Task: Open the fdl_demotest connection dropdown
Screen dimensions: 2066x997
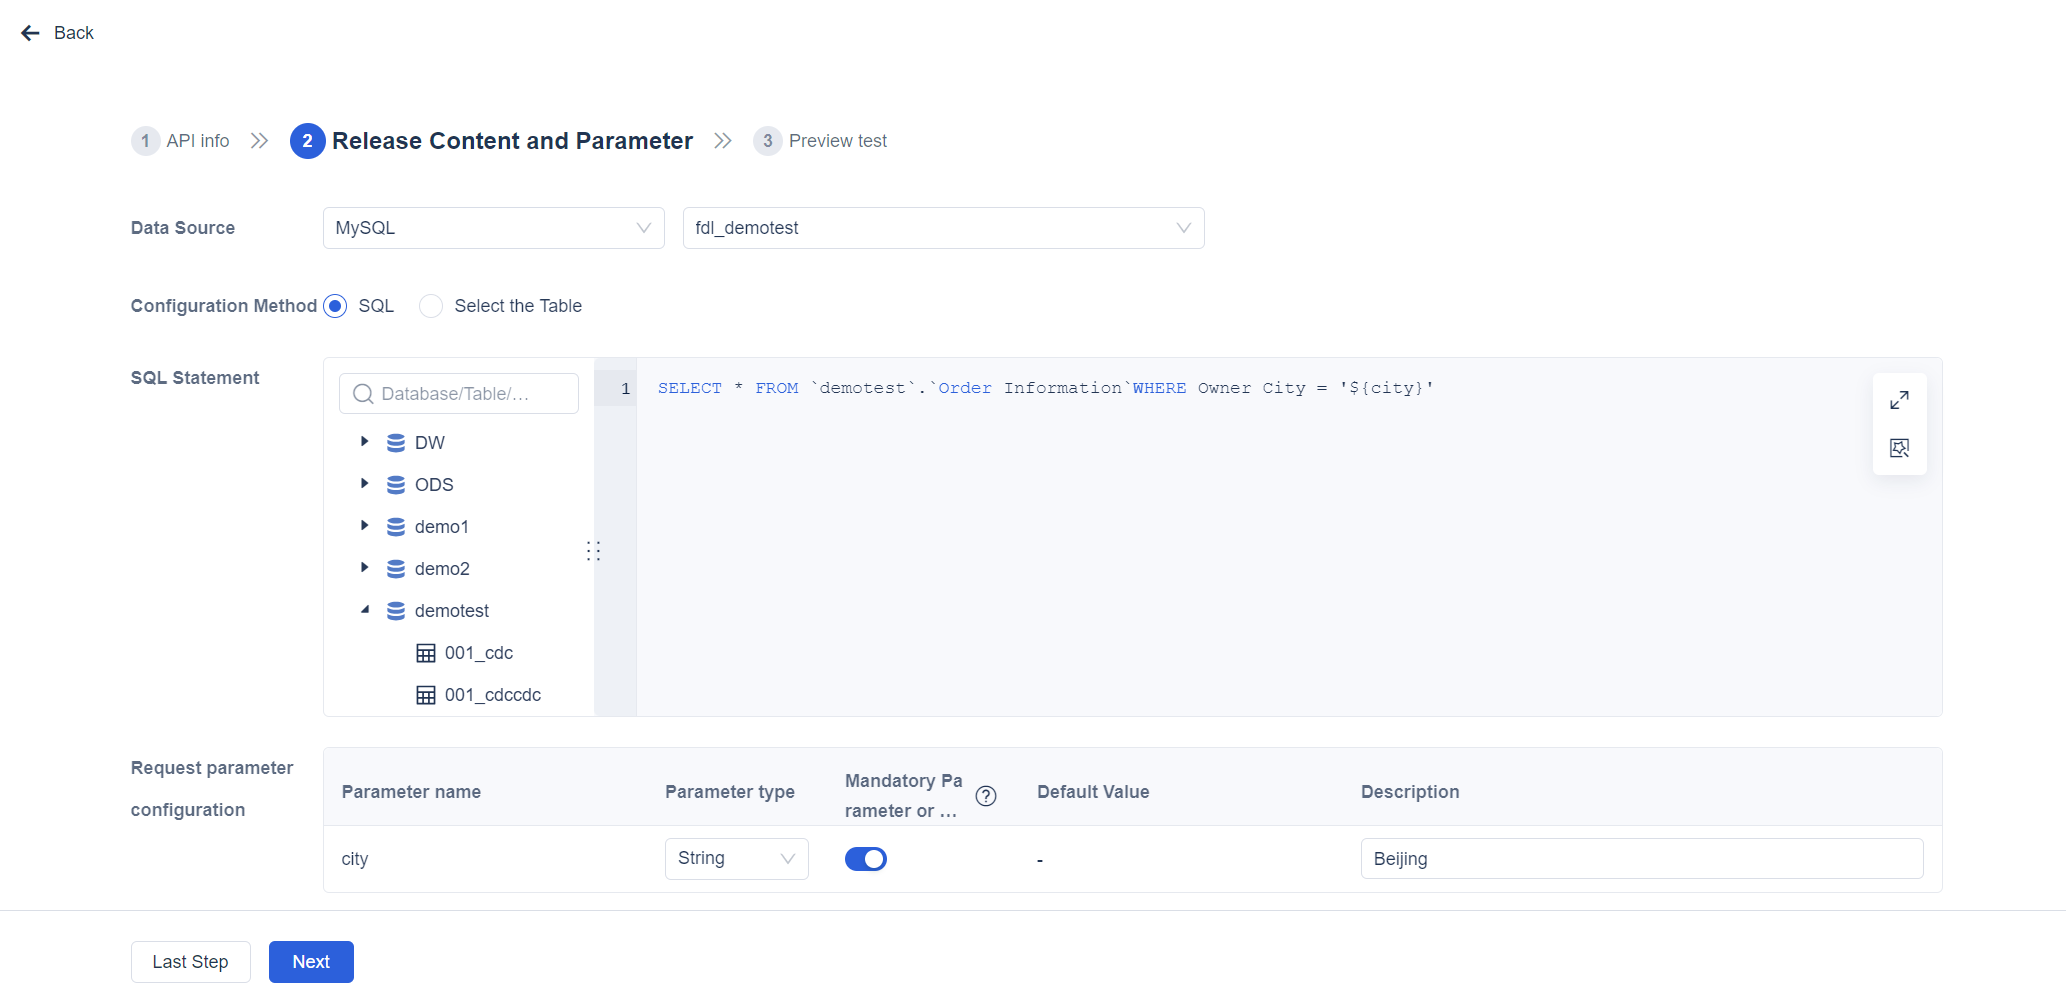Action: pos(943,228)
